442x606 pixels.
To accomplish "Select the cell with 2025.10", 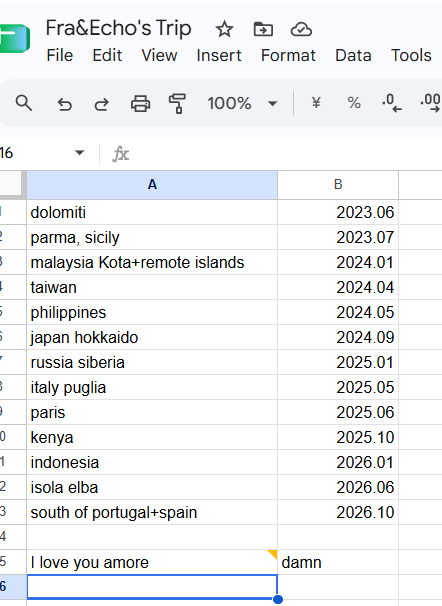I will [x=338, y=437].
